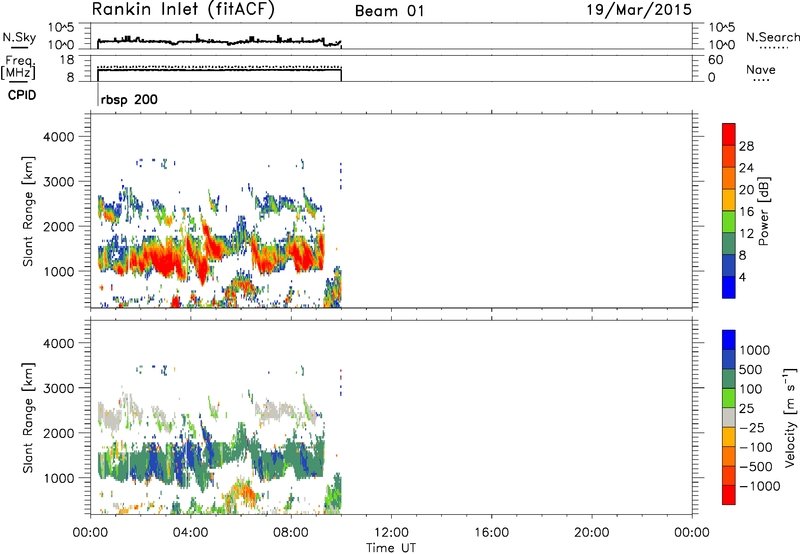The image size is (800, 554).
Task: Click the "Power [dB]" color bar label
Action: click(764, 211)
